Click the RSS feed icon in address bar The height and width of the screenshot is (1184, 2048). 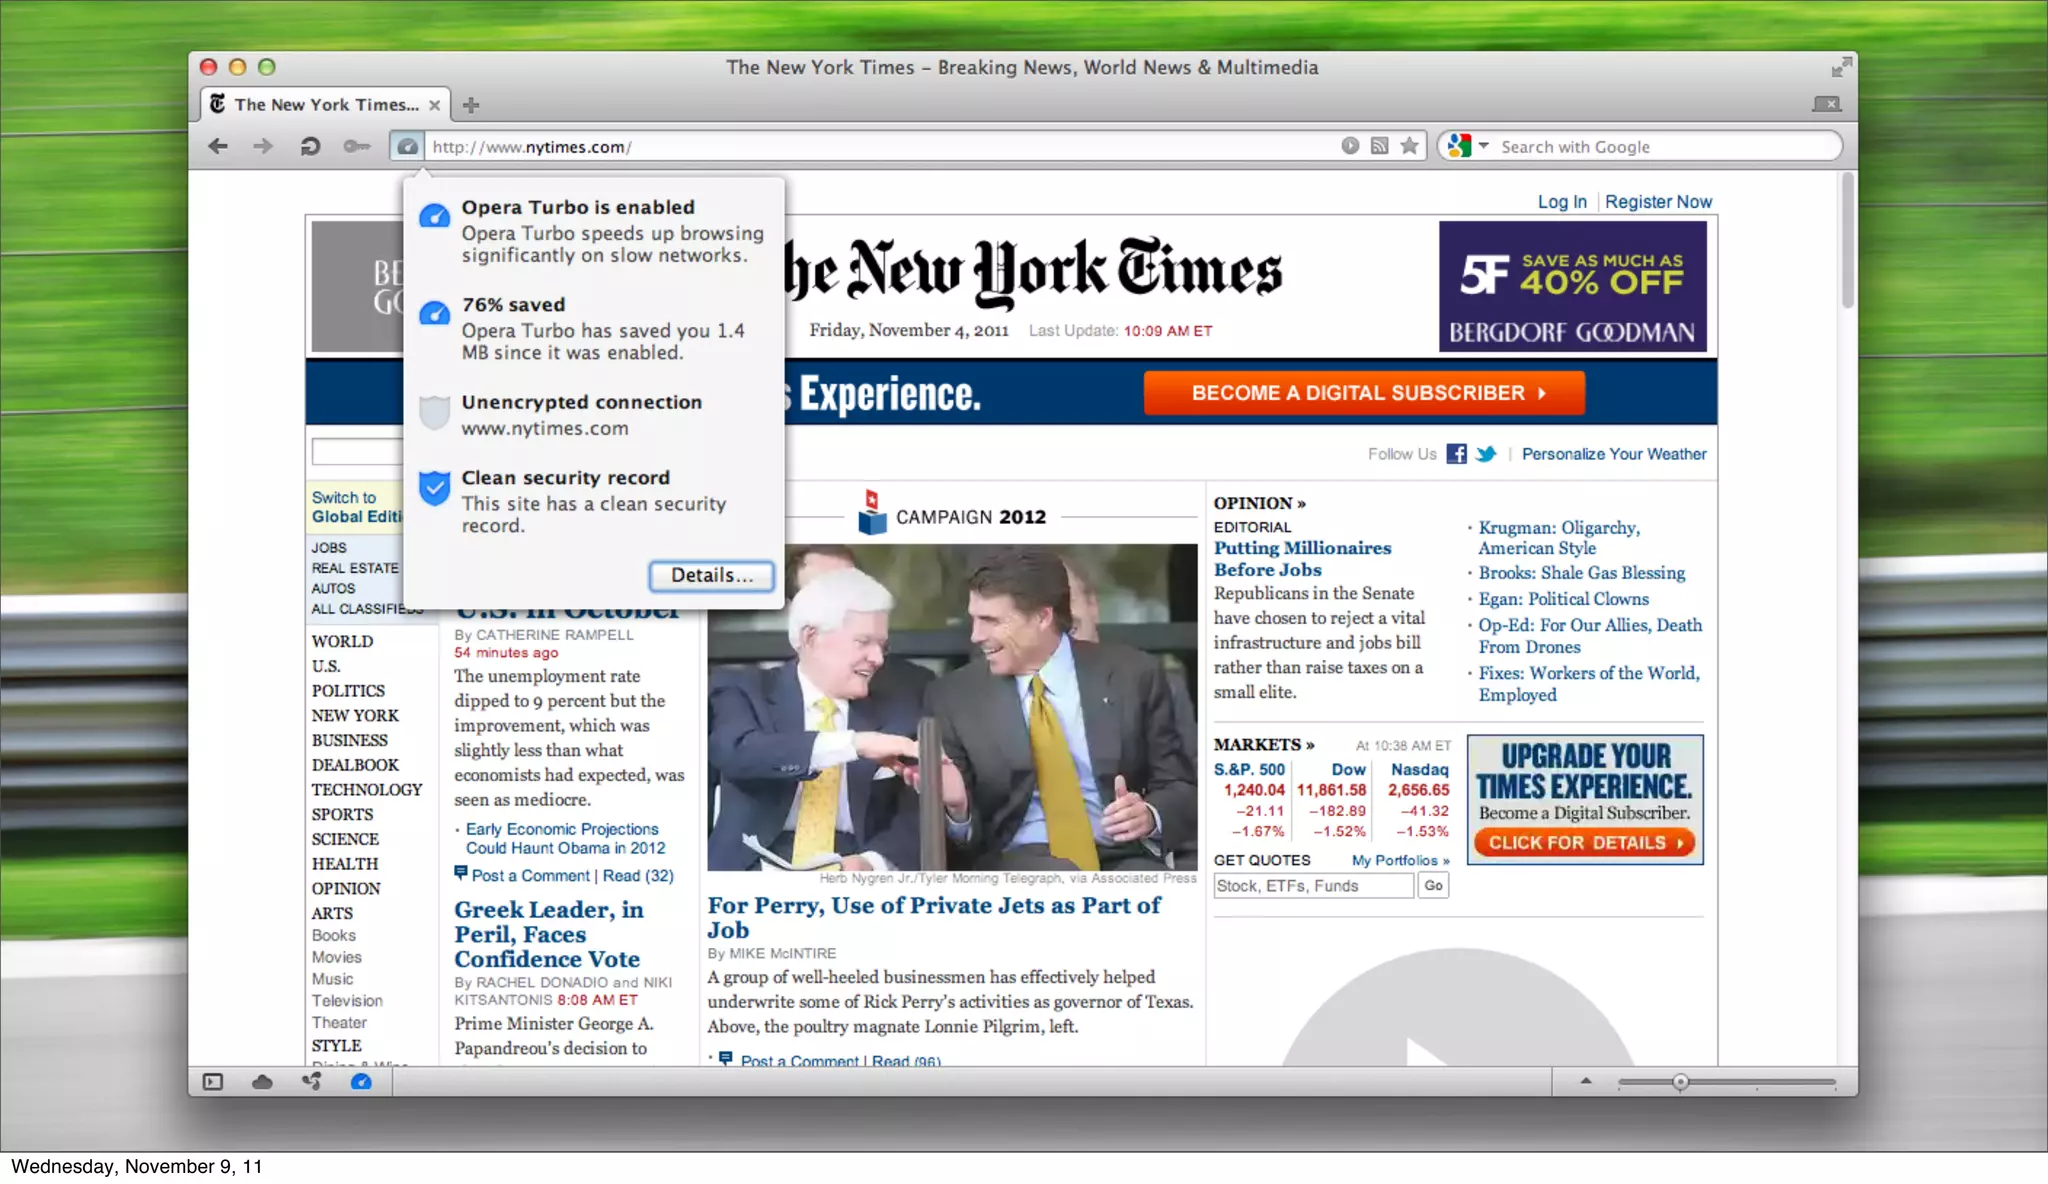point(1379,146)
